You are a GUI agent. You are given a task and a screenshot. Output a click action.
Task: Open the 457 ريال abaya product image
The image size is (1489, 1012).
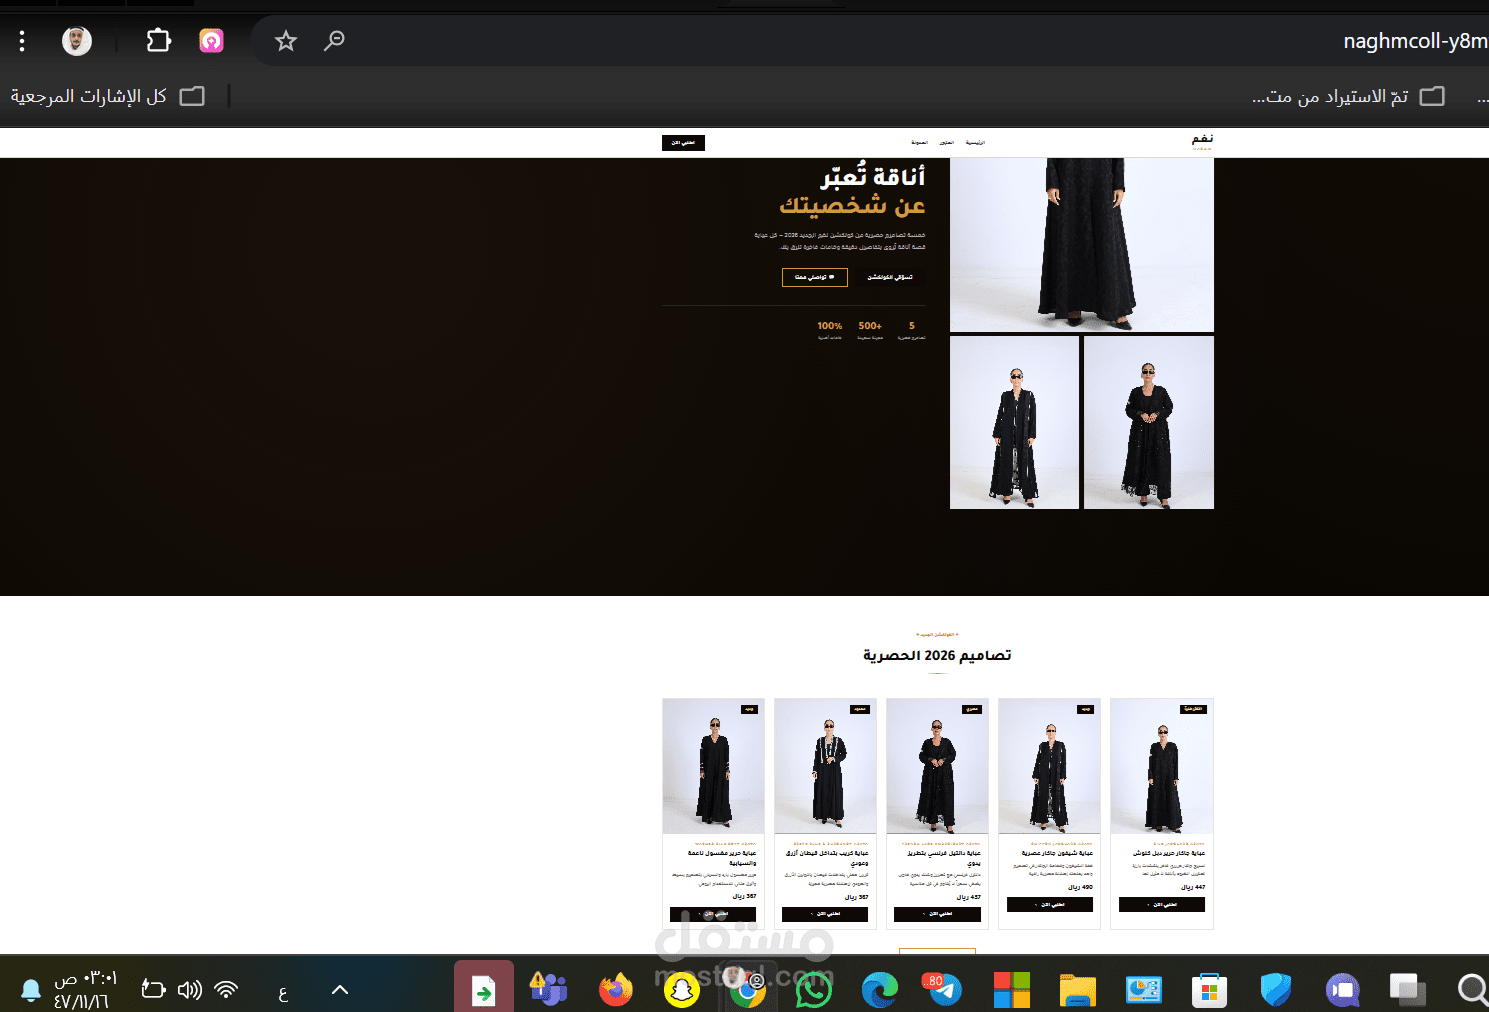938,766
